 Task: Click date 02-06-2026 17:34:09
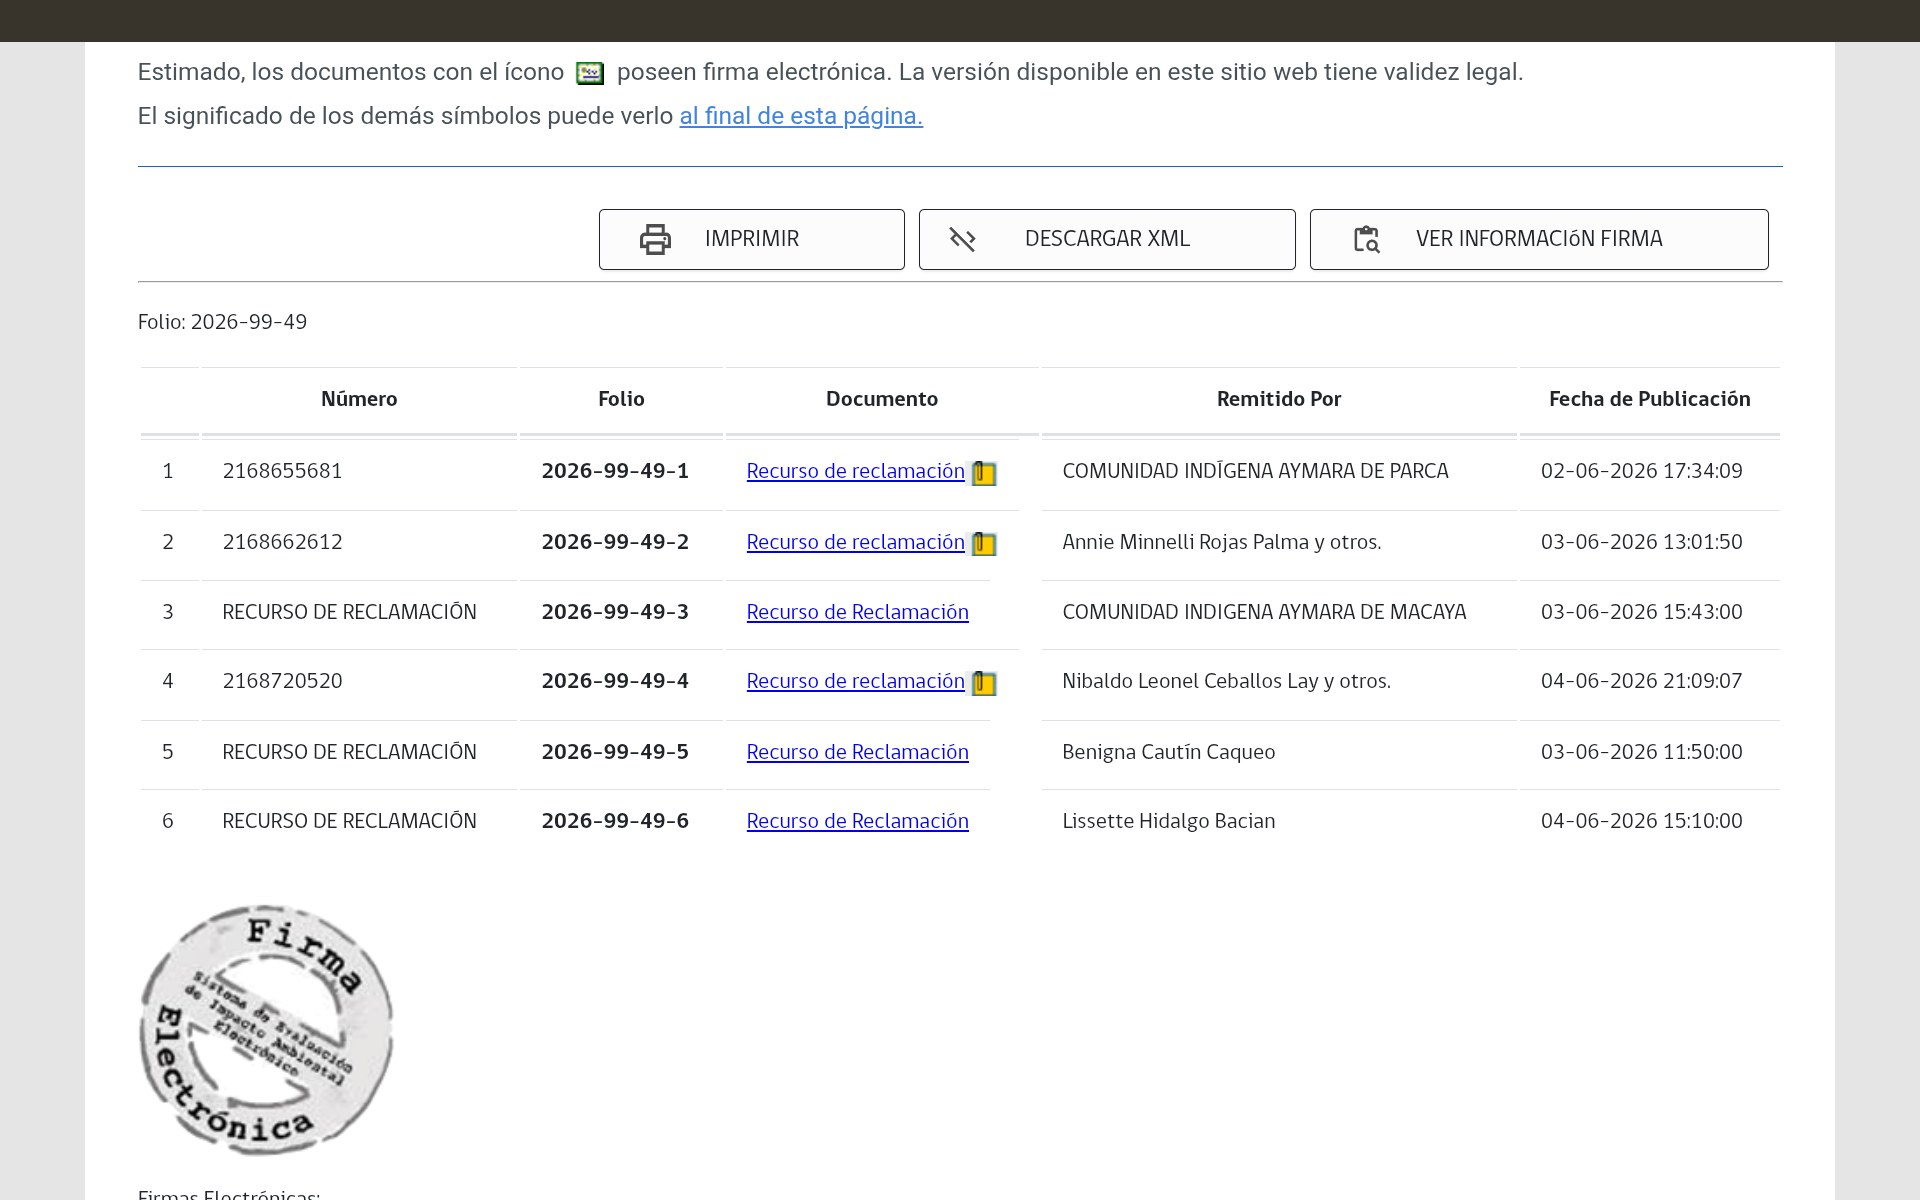tap(1642, 471)
